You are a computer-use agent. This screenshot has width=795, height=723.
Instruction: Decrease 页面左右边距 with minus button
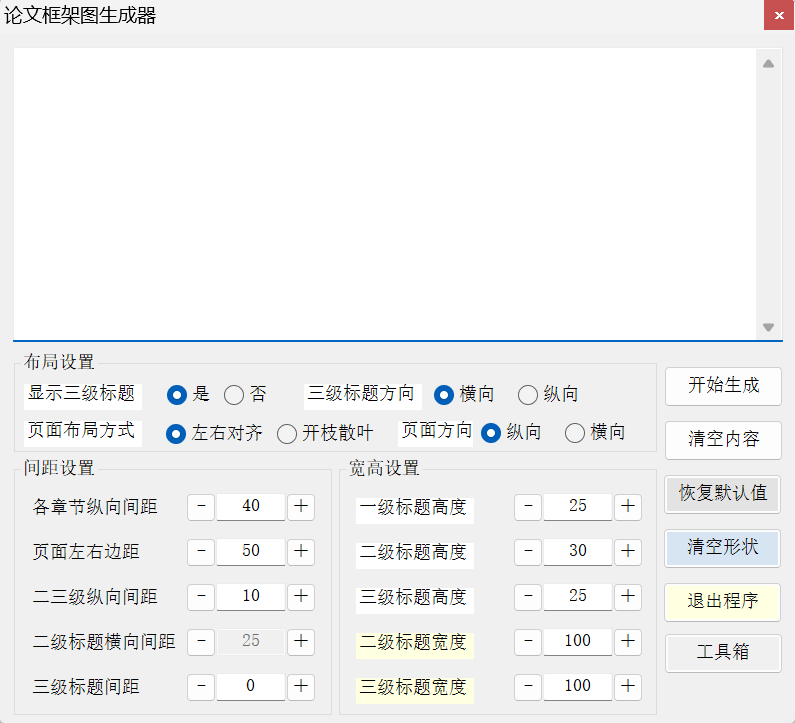pos(201,552)
